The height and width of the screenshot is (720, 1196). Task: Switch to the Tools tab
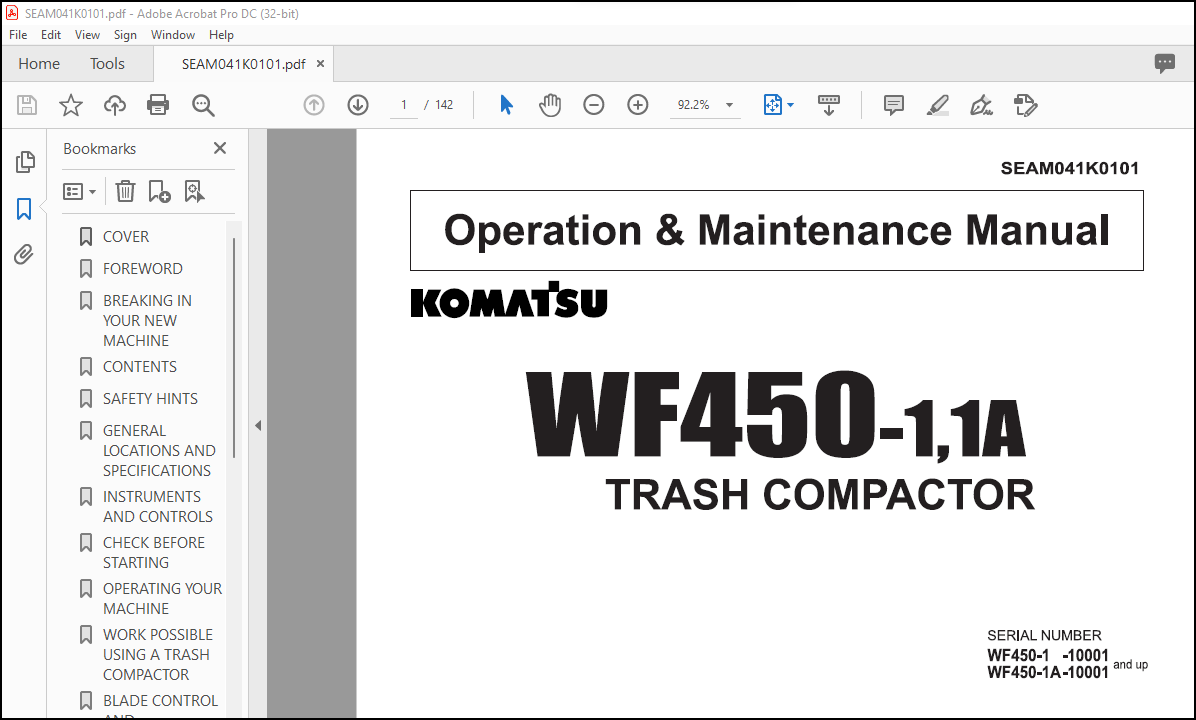point(107,63)
